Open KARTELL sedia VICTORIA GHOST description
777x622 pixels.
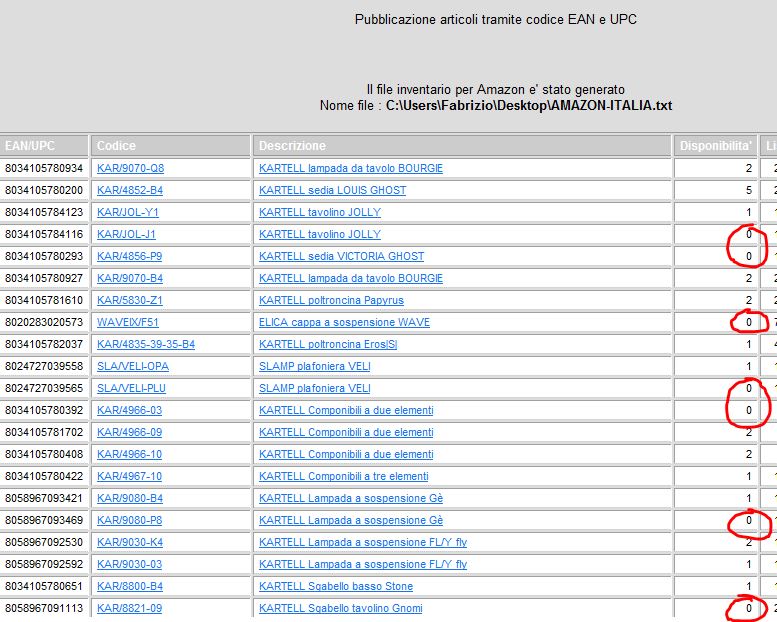(341, 256)
